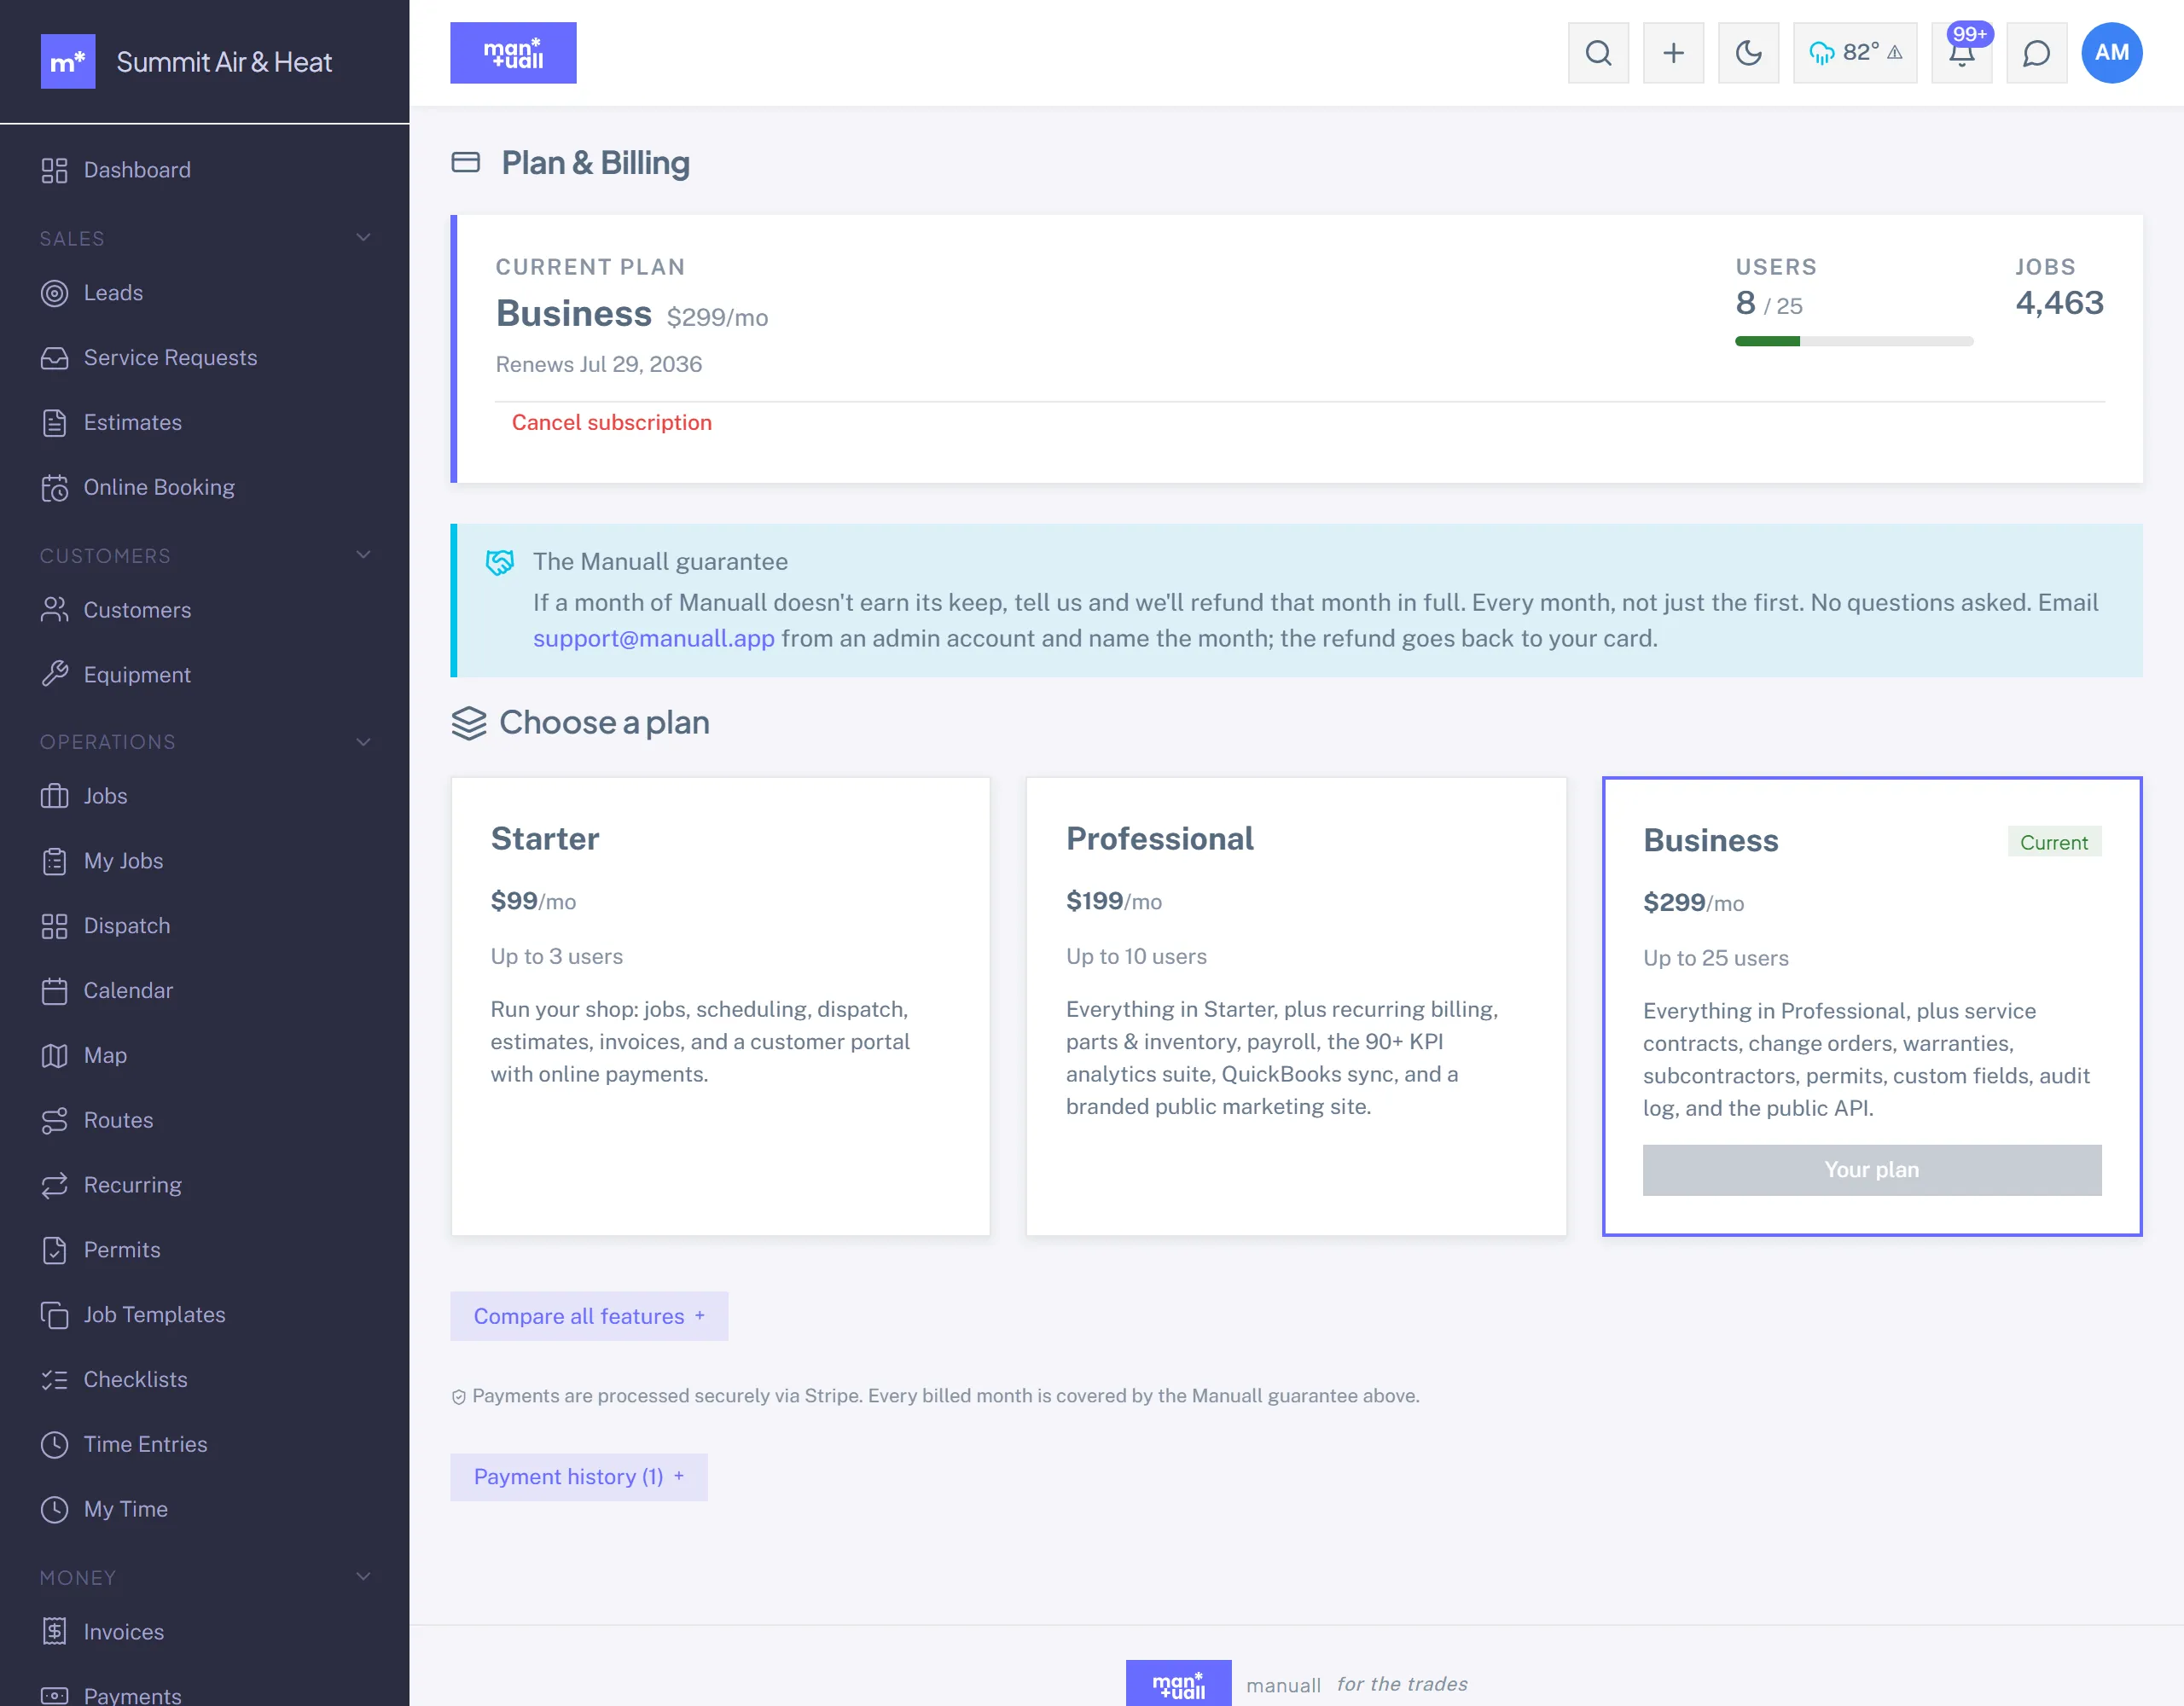
Task: Click the Plan & Billing card icon
Action: click(x=466, y=162)
